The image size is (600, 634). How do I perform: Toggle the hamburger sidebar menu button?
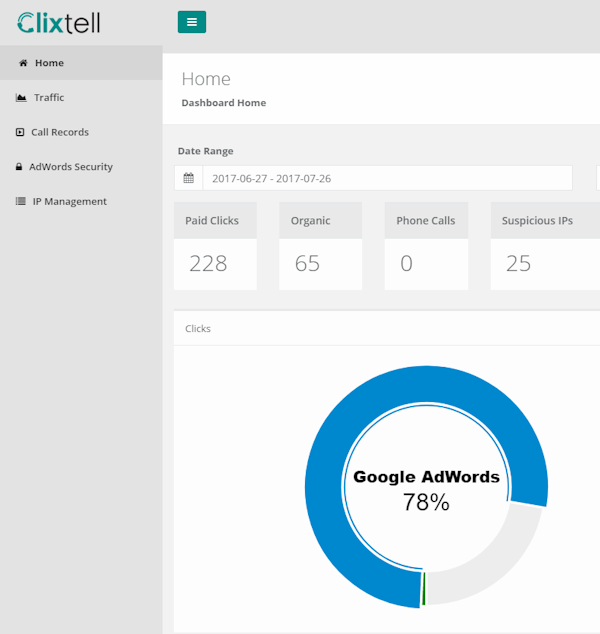coord(192,22)
